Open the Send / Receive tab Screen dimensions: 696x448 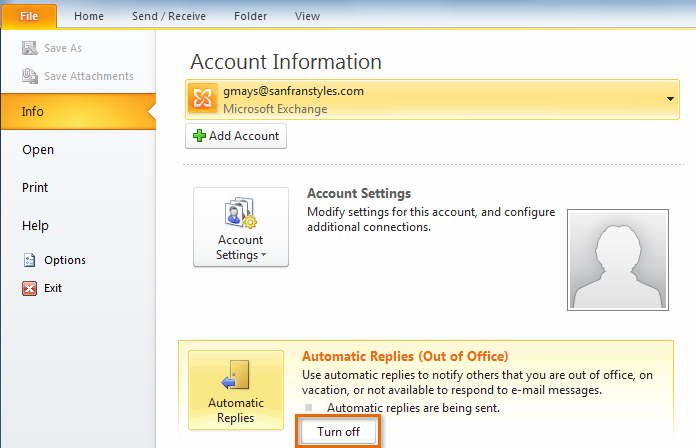click(x=169, y=16)
